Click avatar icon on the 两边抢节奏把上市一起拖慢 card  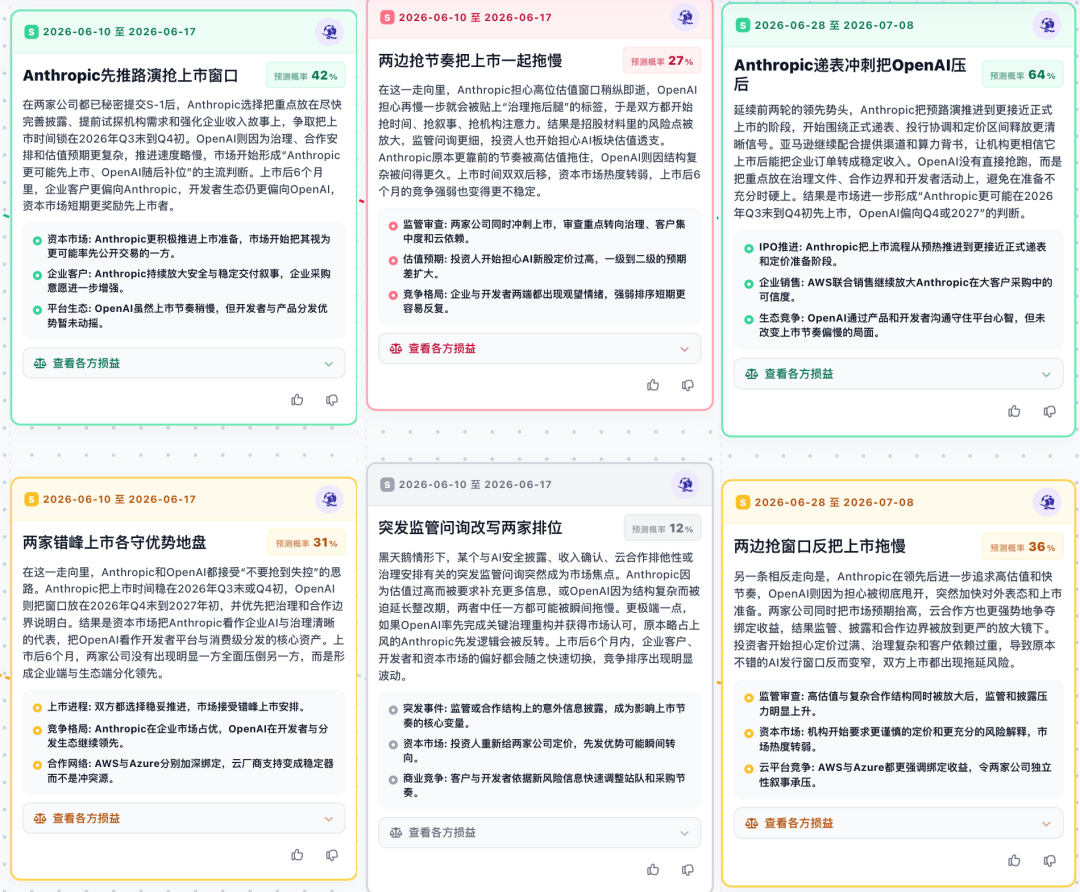(685, 17)
